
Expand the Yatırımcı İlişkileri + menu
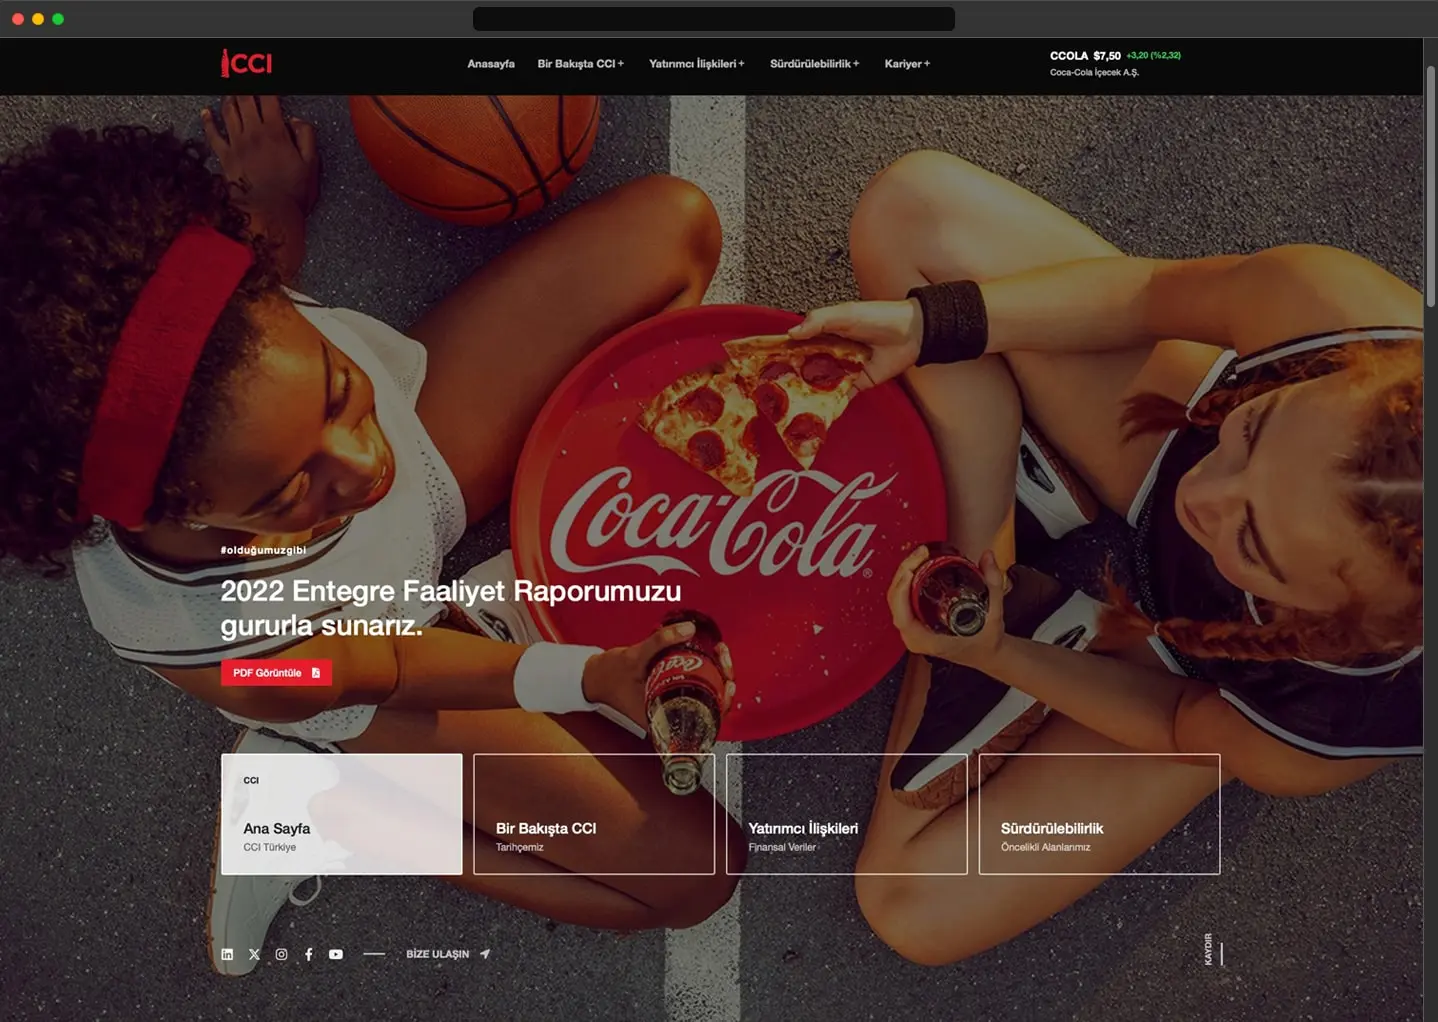point(696,64)
